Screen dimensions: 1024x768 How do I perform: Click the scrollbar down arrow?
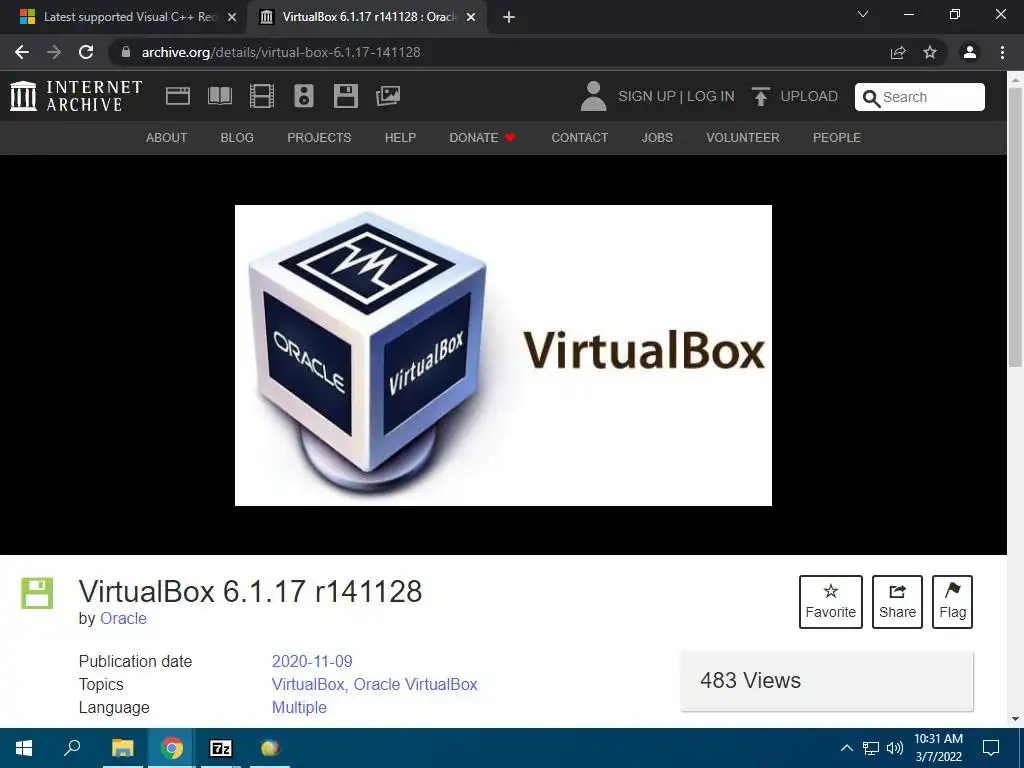(1016, 720)
